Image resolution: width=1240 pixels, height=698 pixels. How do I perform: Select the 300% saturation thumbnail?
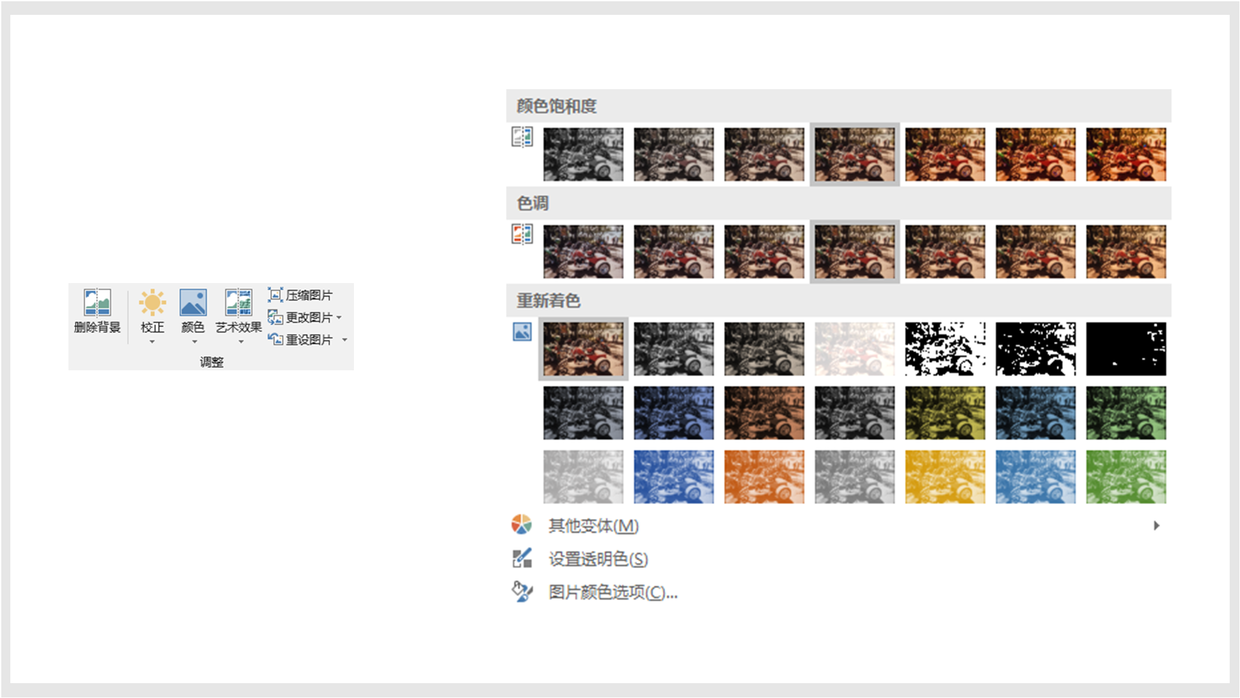(1036, 154)
